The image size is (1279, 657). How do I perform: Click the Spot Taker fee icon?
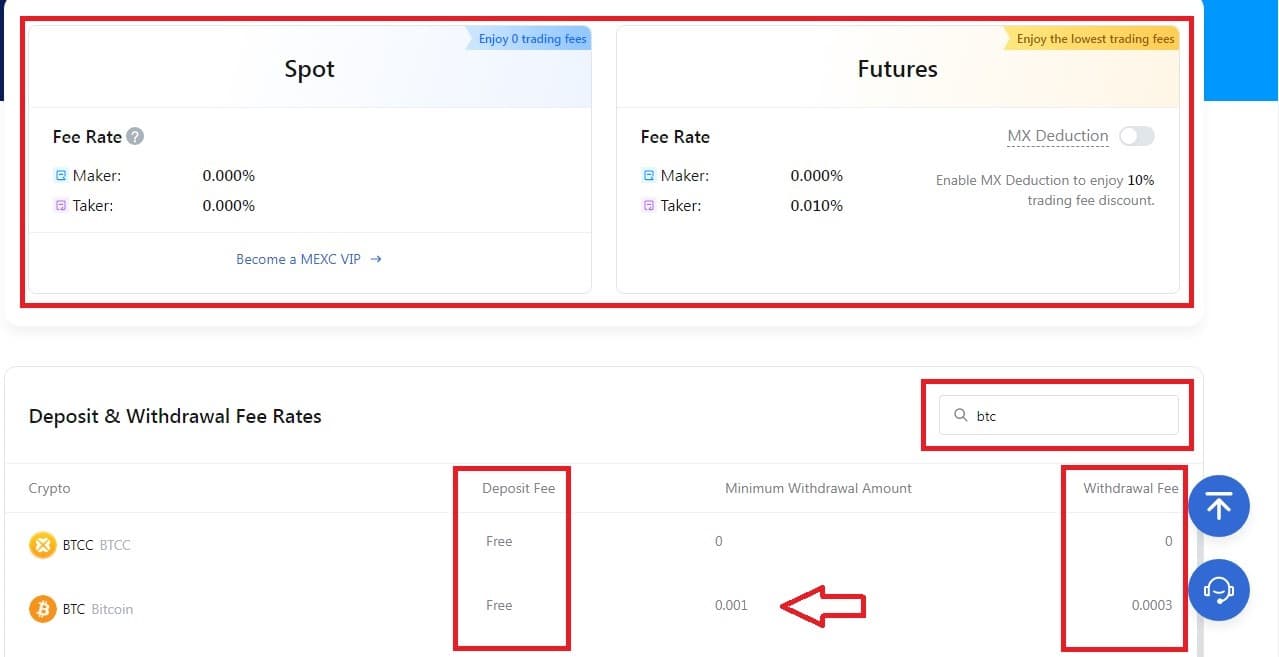[x=60, y=206]
